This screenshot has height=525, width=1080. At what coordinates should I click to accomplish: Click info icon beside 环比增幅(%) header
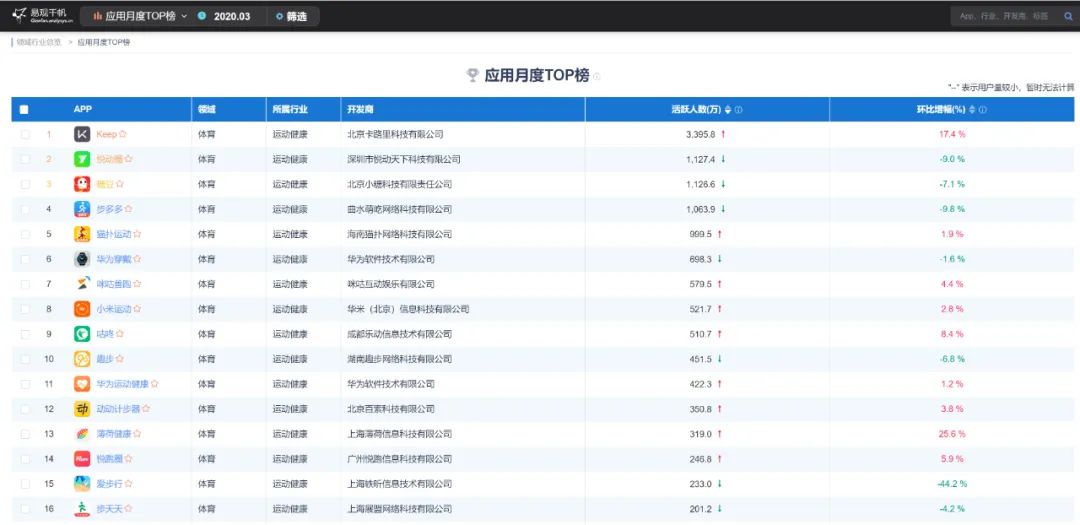pyautogui.click(x=983, y=110)
